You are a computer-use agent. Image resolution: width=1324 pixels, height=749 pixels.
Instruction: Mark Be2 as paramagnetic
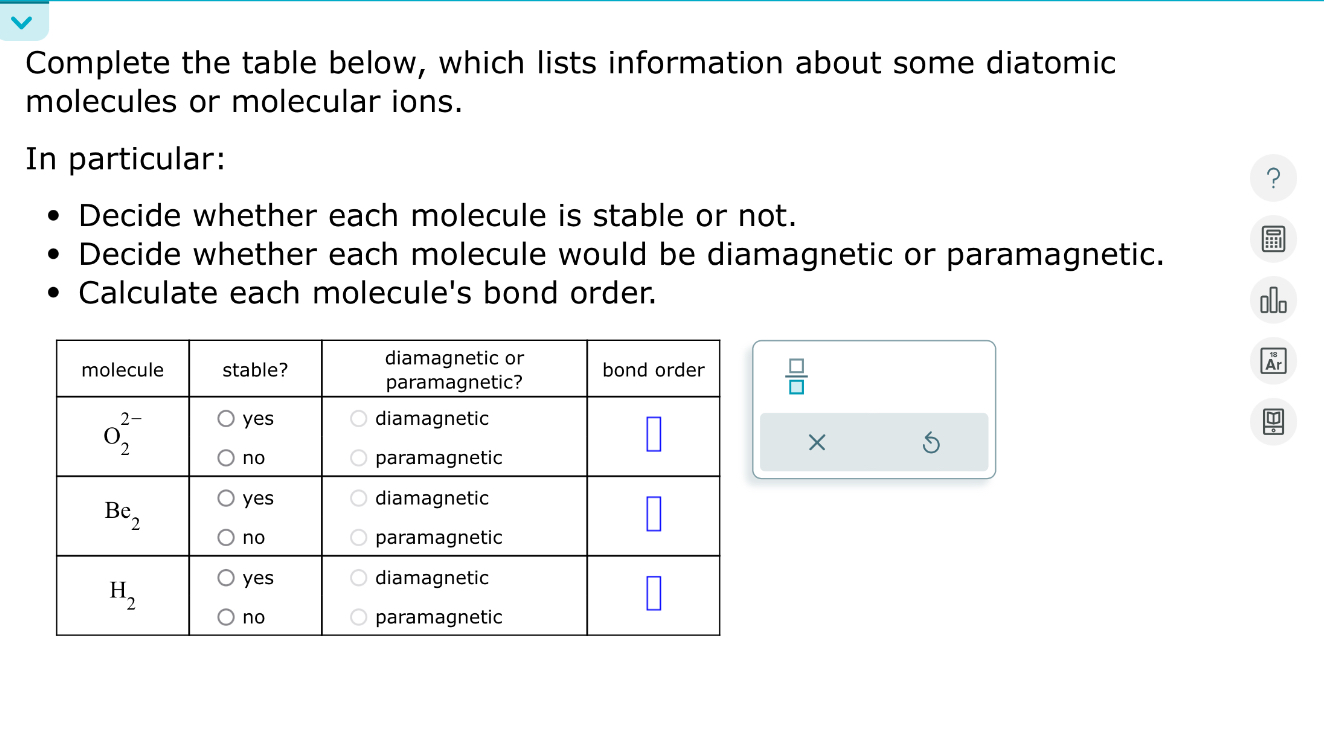pyautogui.click(x=357, y=537)
